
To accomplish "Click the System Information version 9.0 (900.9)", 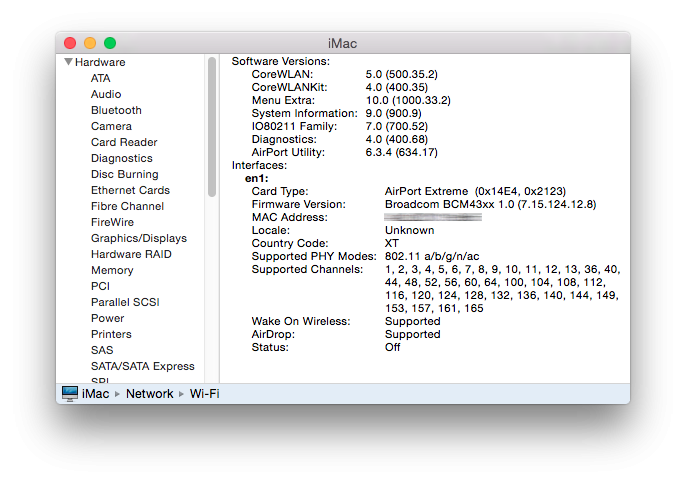I will click(x=393, y=113).
